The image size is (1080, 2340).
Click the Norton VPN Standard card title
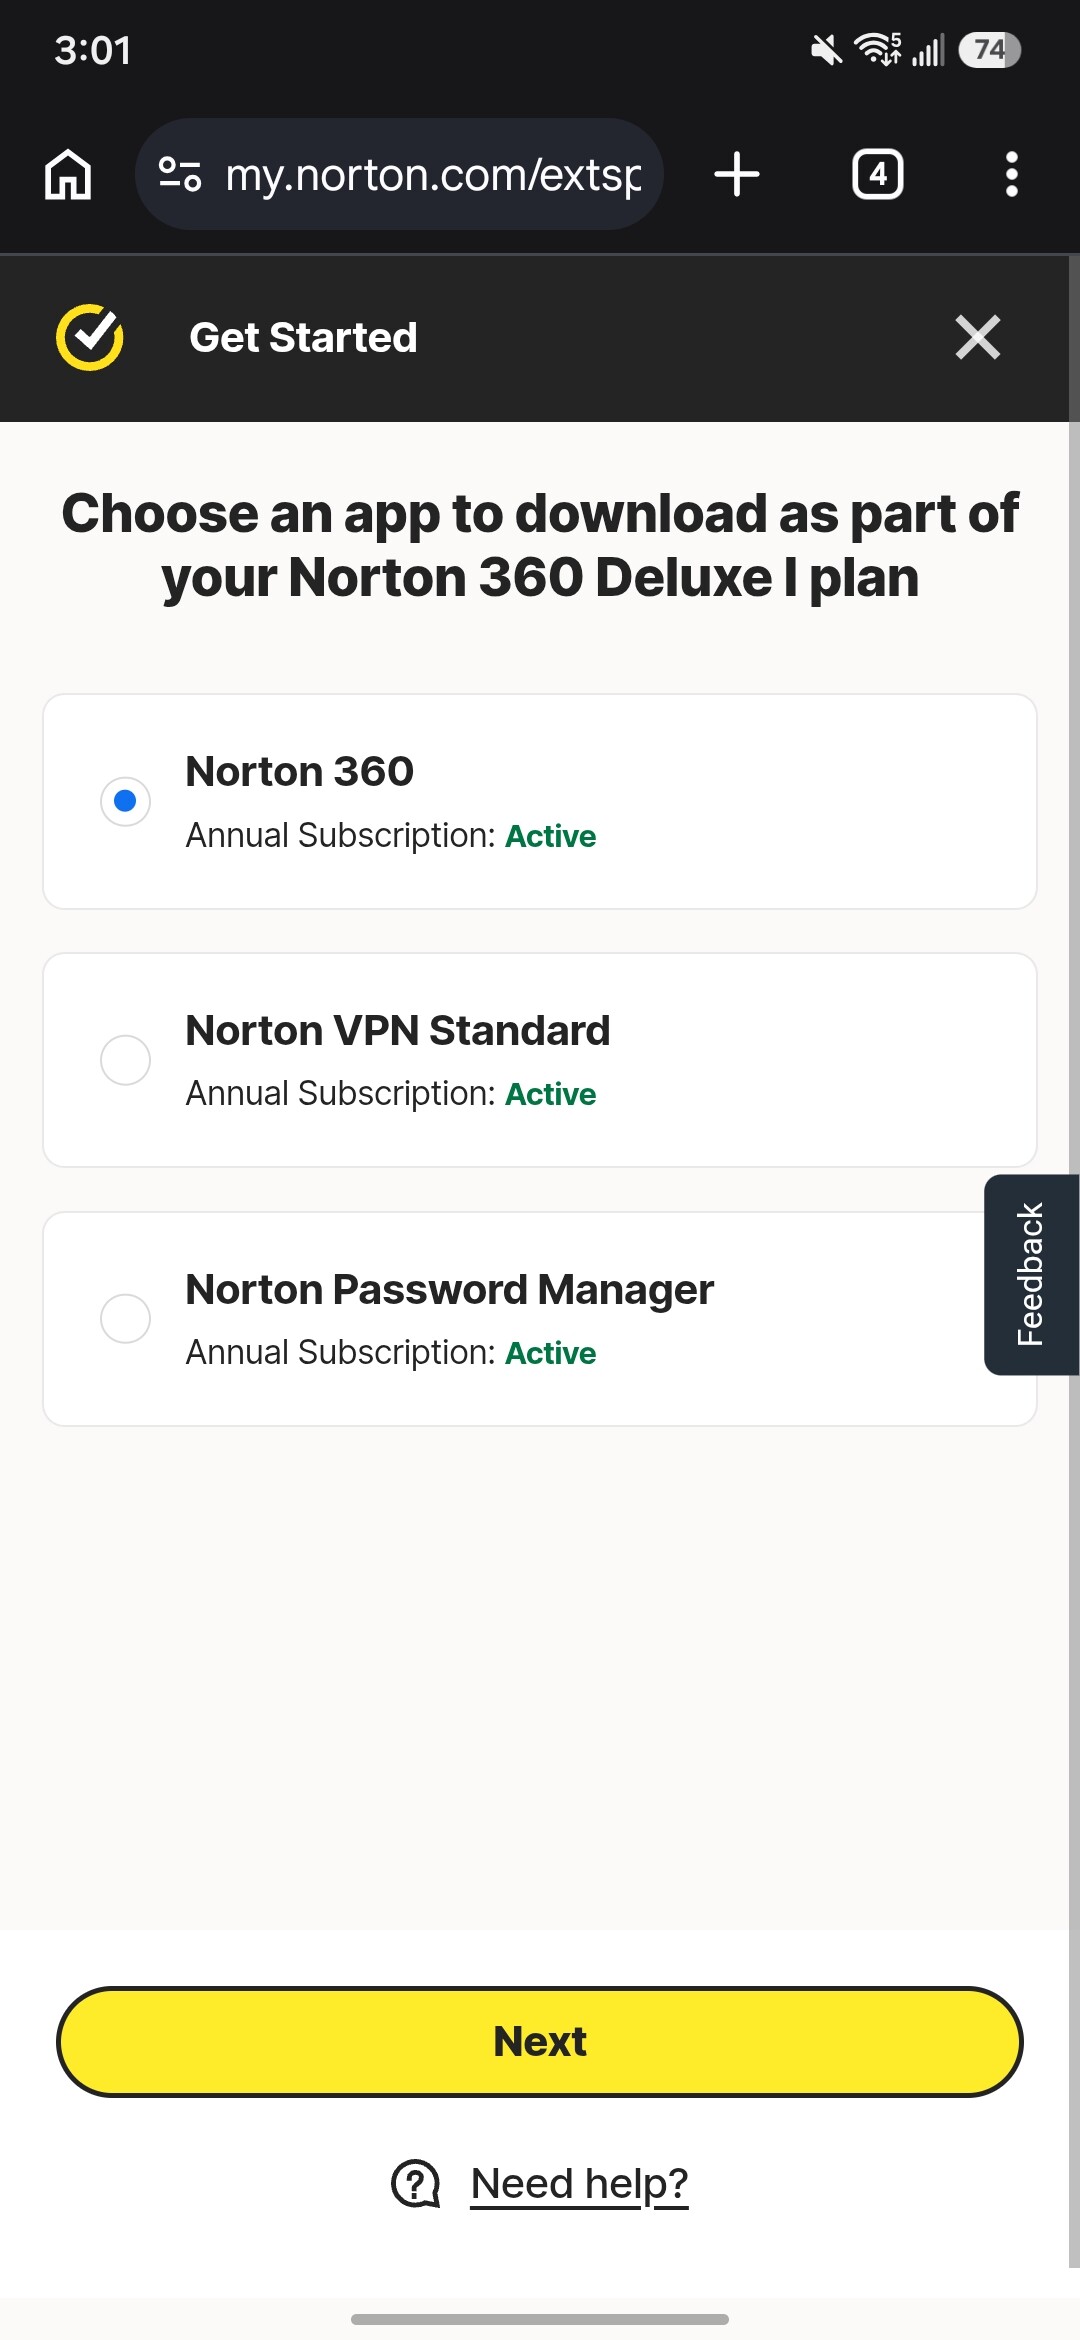pos(398,1031)
